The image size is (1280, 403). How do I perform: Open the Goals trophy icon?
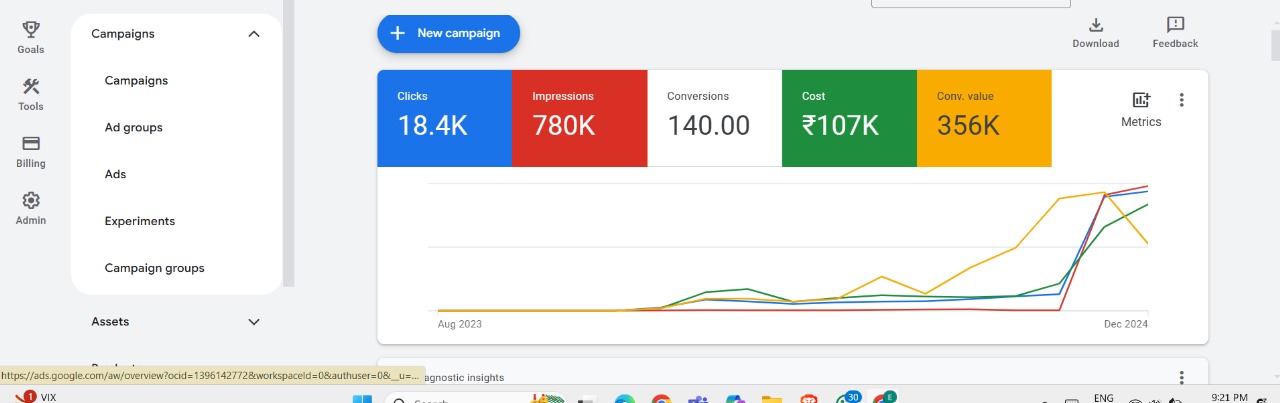click(30, 30)
